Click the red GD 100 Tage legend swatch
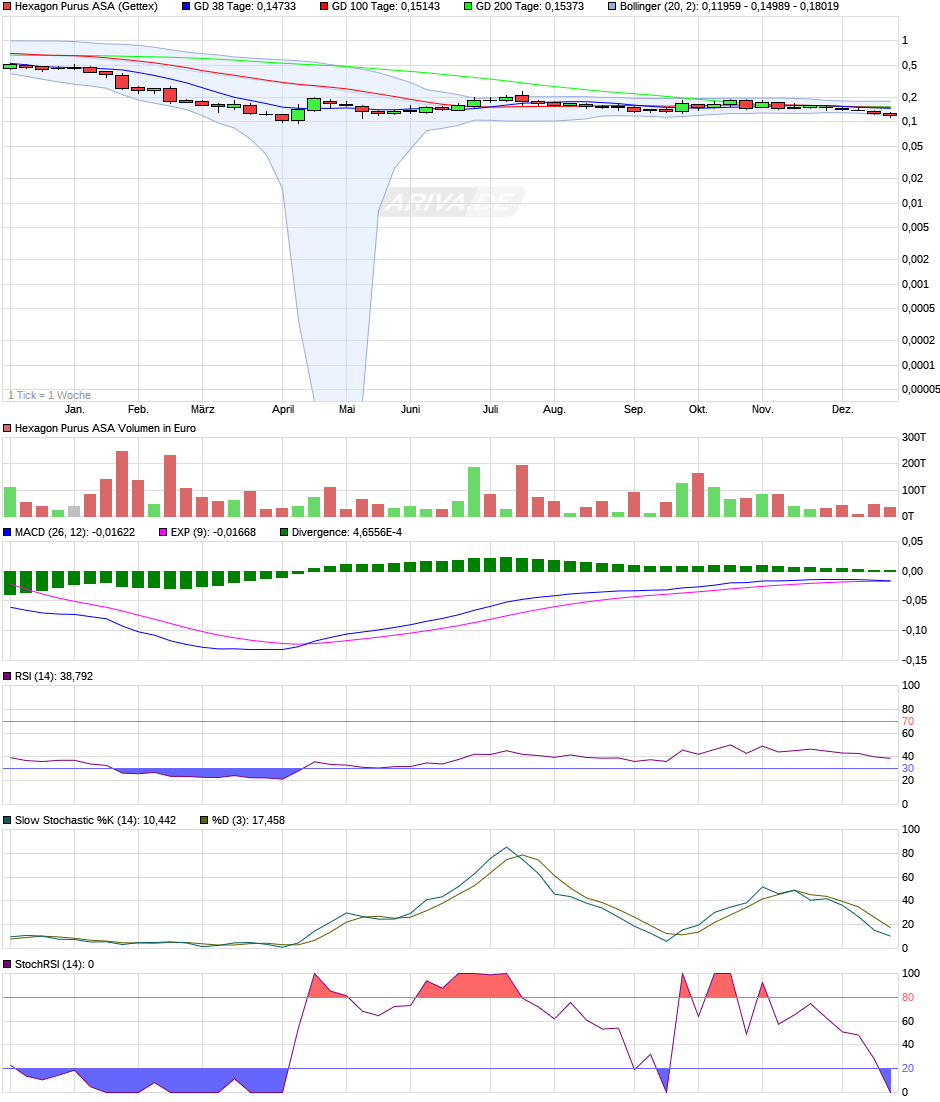The image size is (940, 1102). [324, 6]
